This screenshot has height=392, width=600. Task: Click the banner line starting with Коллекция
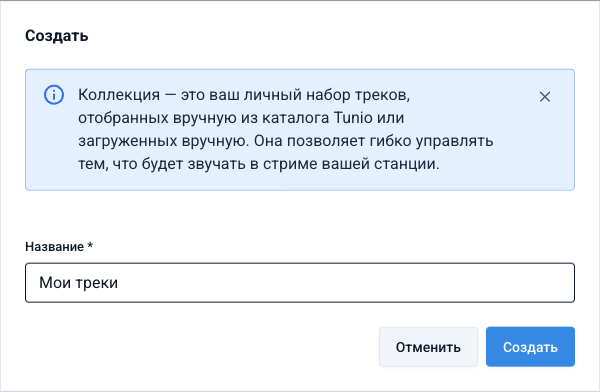pos(244,95)
